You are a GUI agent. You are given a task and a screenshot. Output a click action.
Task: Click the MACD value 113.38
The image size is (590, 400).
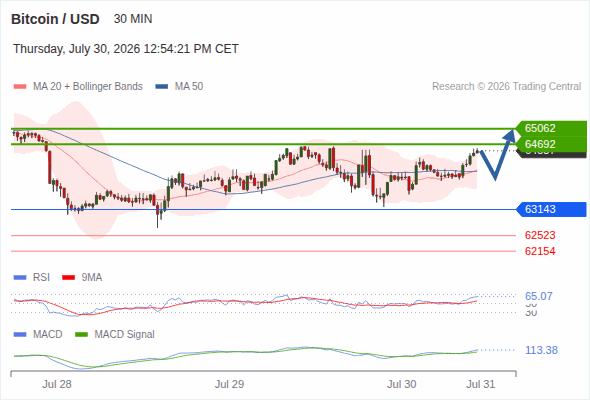coord(541,350)
